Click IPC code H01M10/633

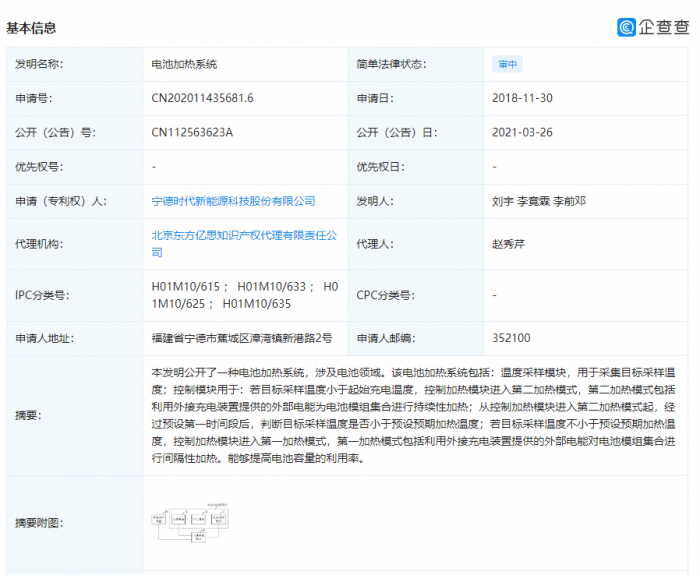(273, 287)
